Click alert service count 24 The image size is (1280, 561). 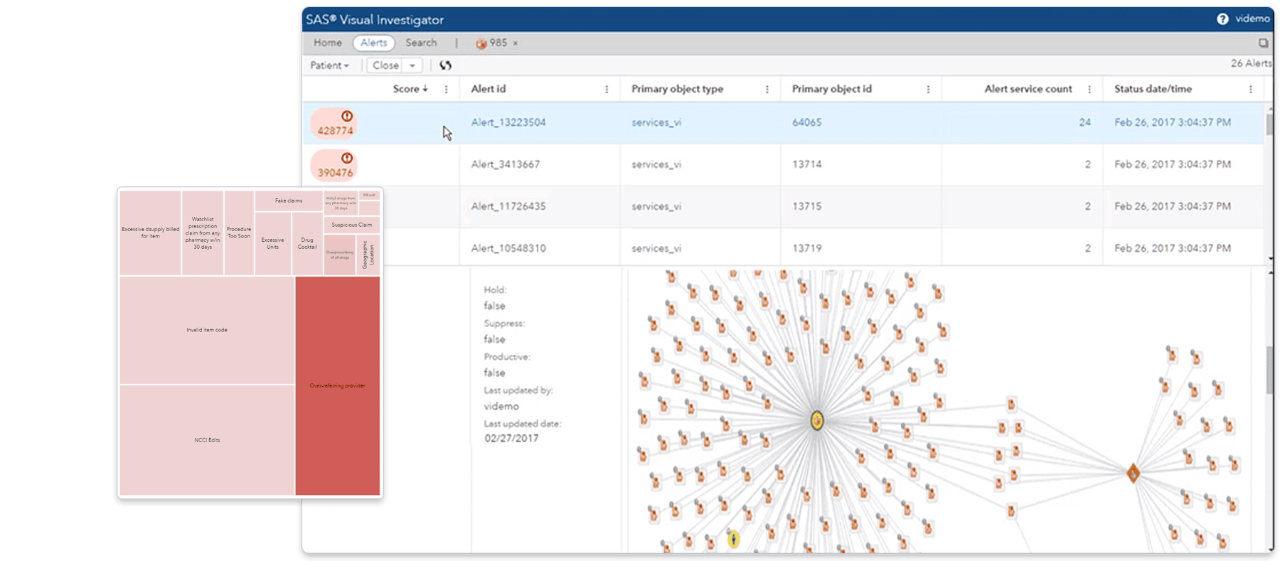[x=1085, y=122]
